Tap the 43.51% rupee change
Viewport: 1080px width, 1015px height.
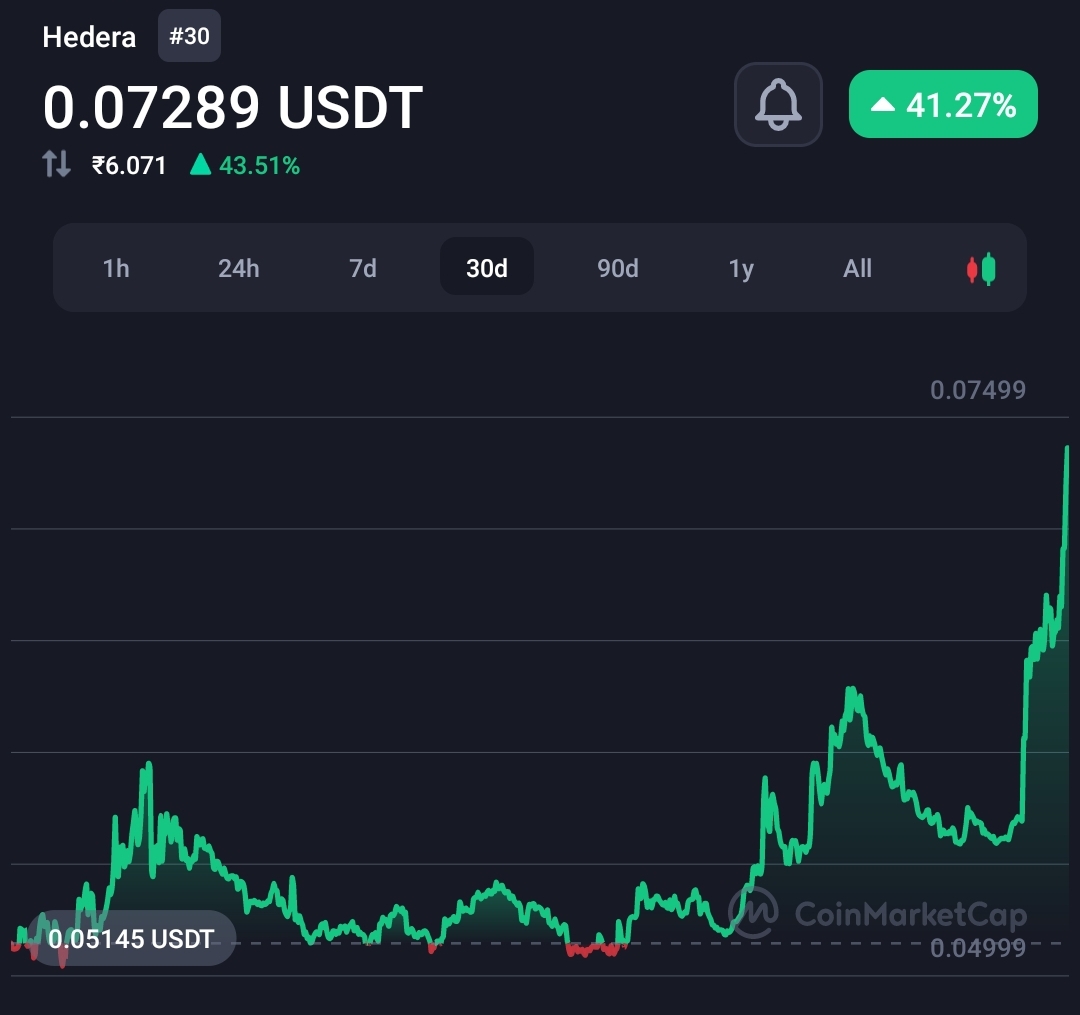[259, 165]
